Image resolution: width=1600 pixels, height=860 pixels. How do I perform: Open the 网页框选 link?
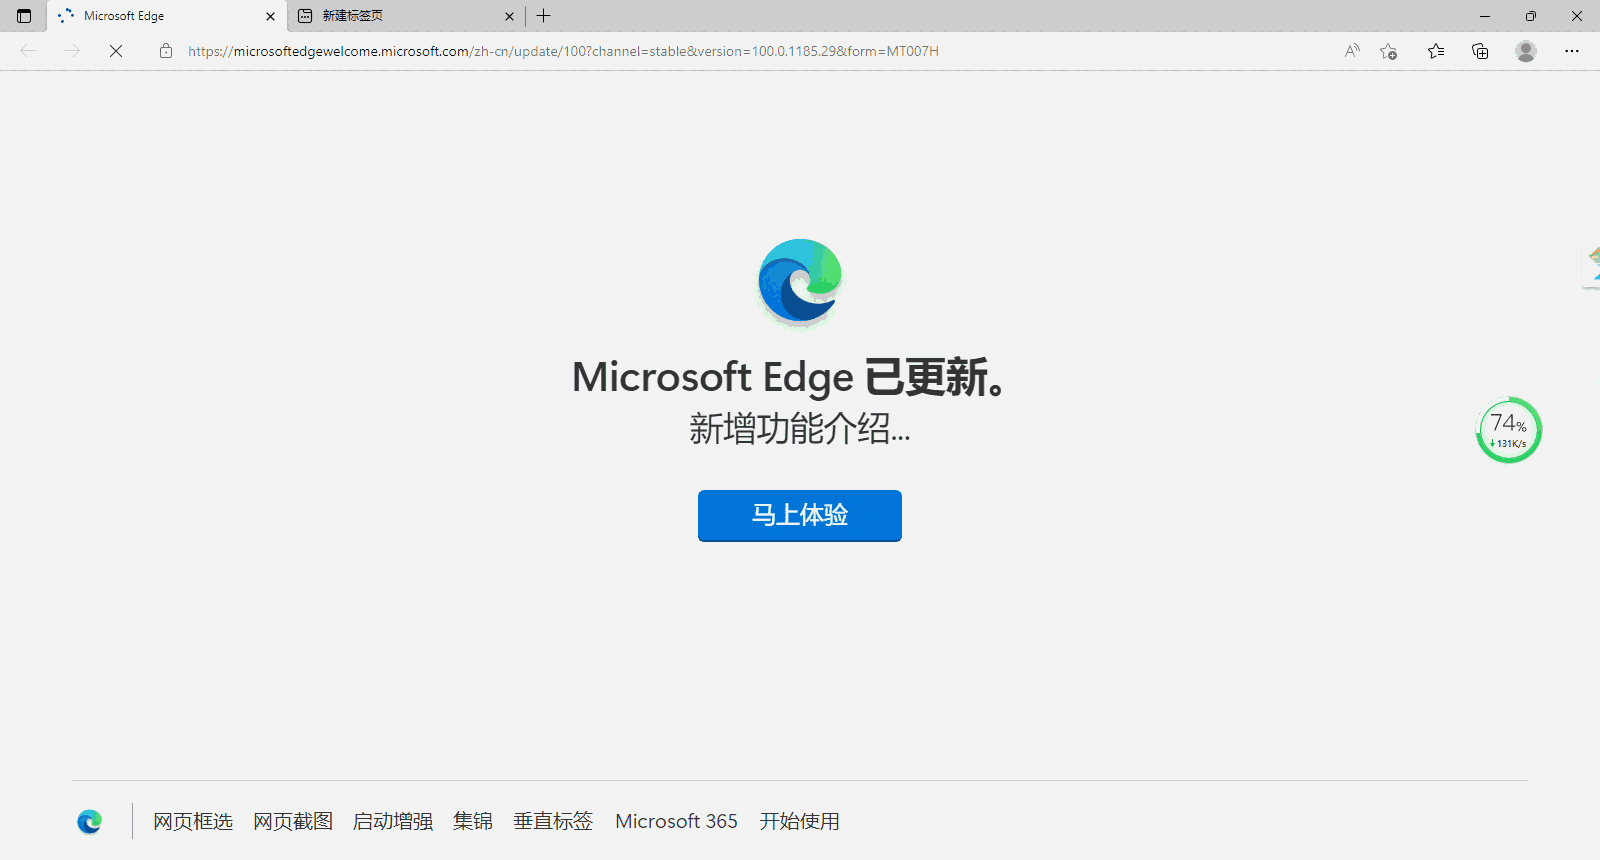pos(193,821)
